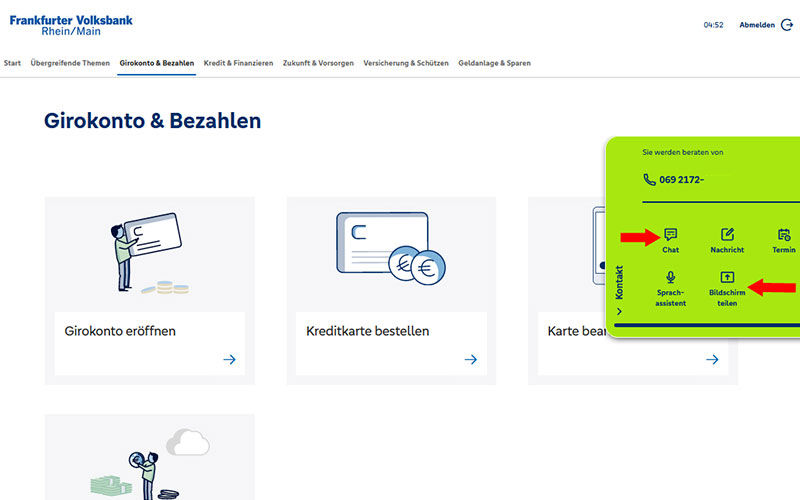
Task: Call the number 069 2172-
Action: coord(682,180)
